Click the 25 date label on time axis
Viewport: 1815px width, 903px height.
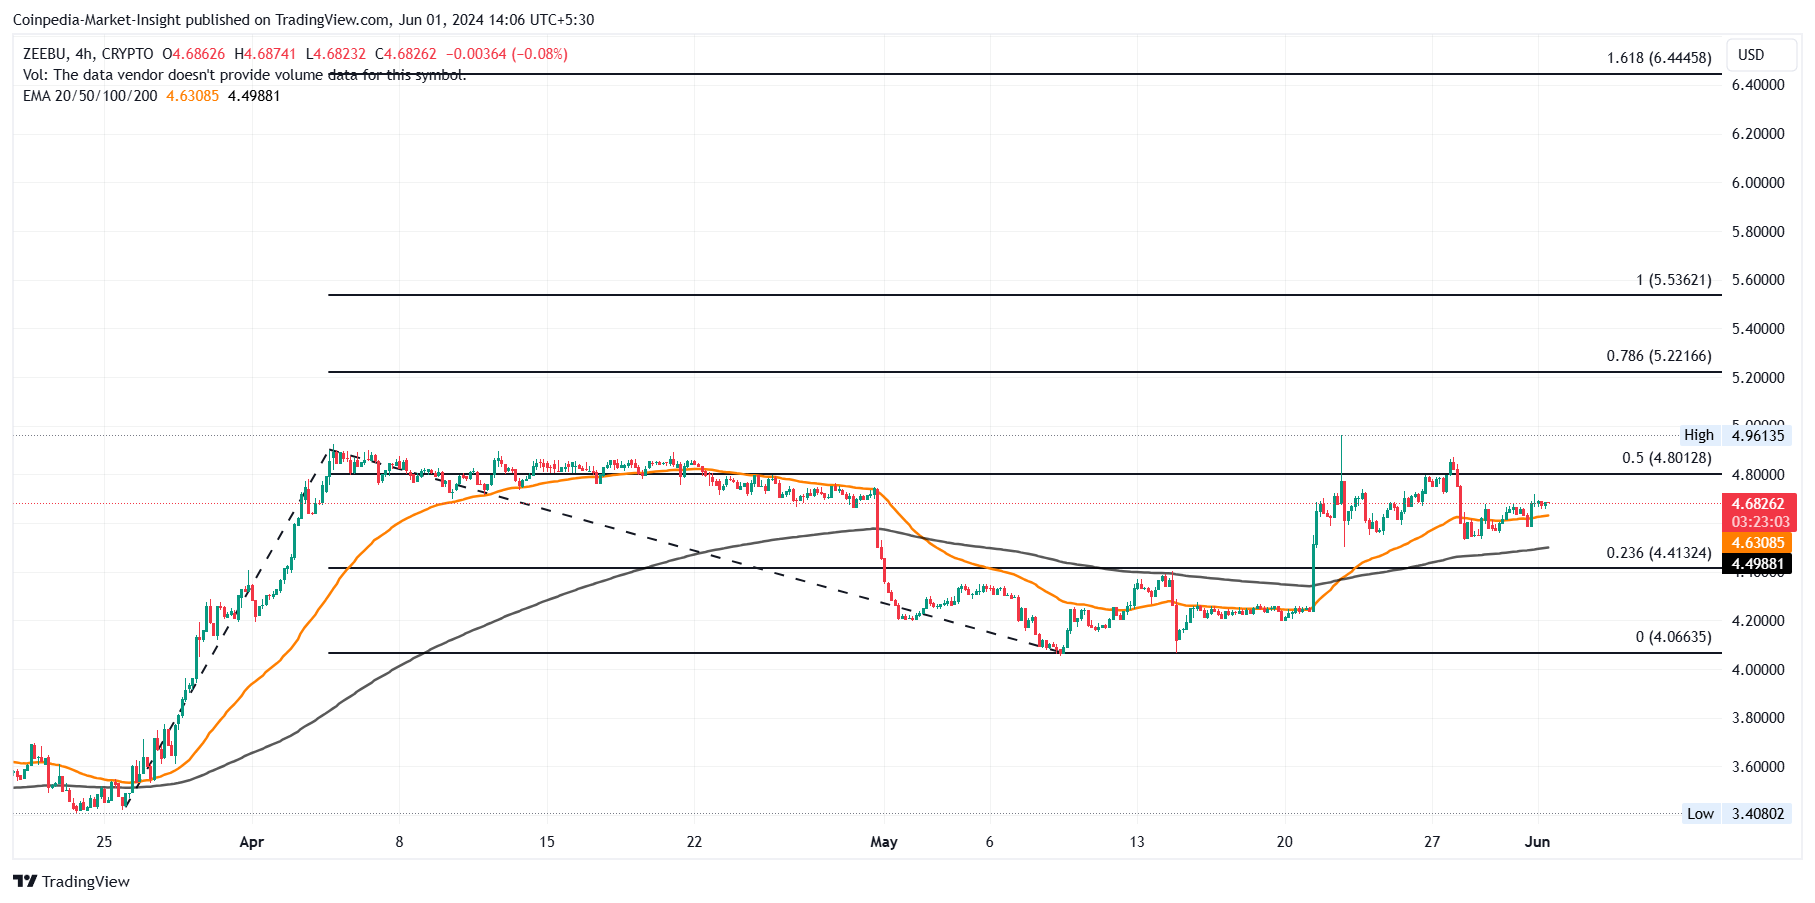[x=104, y=842]
